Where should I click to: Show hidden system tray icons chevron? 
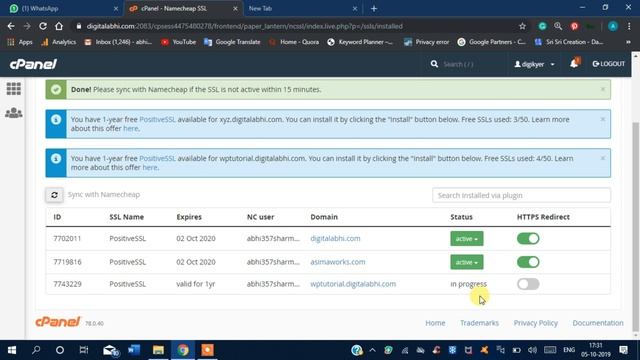coord(372,350)
